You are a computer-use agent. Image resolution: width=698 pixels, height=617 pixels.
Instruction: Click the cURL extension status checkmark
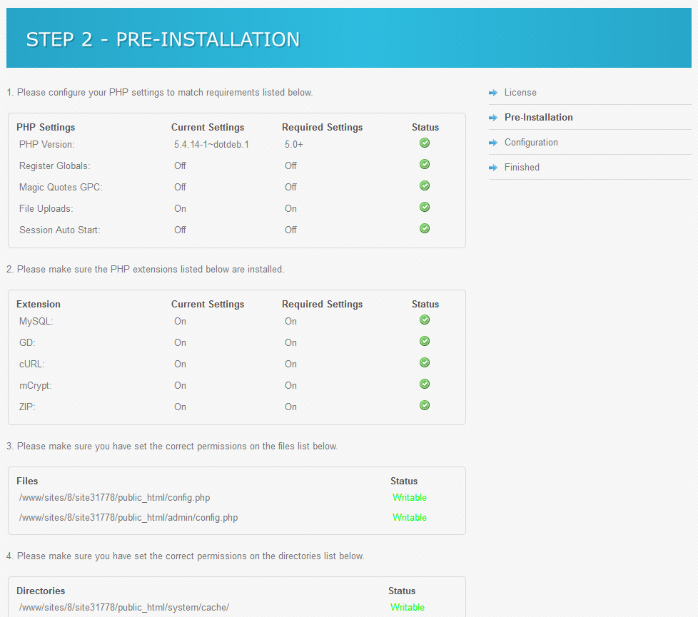click(425, 363)
